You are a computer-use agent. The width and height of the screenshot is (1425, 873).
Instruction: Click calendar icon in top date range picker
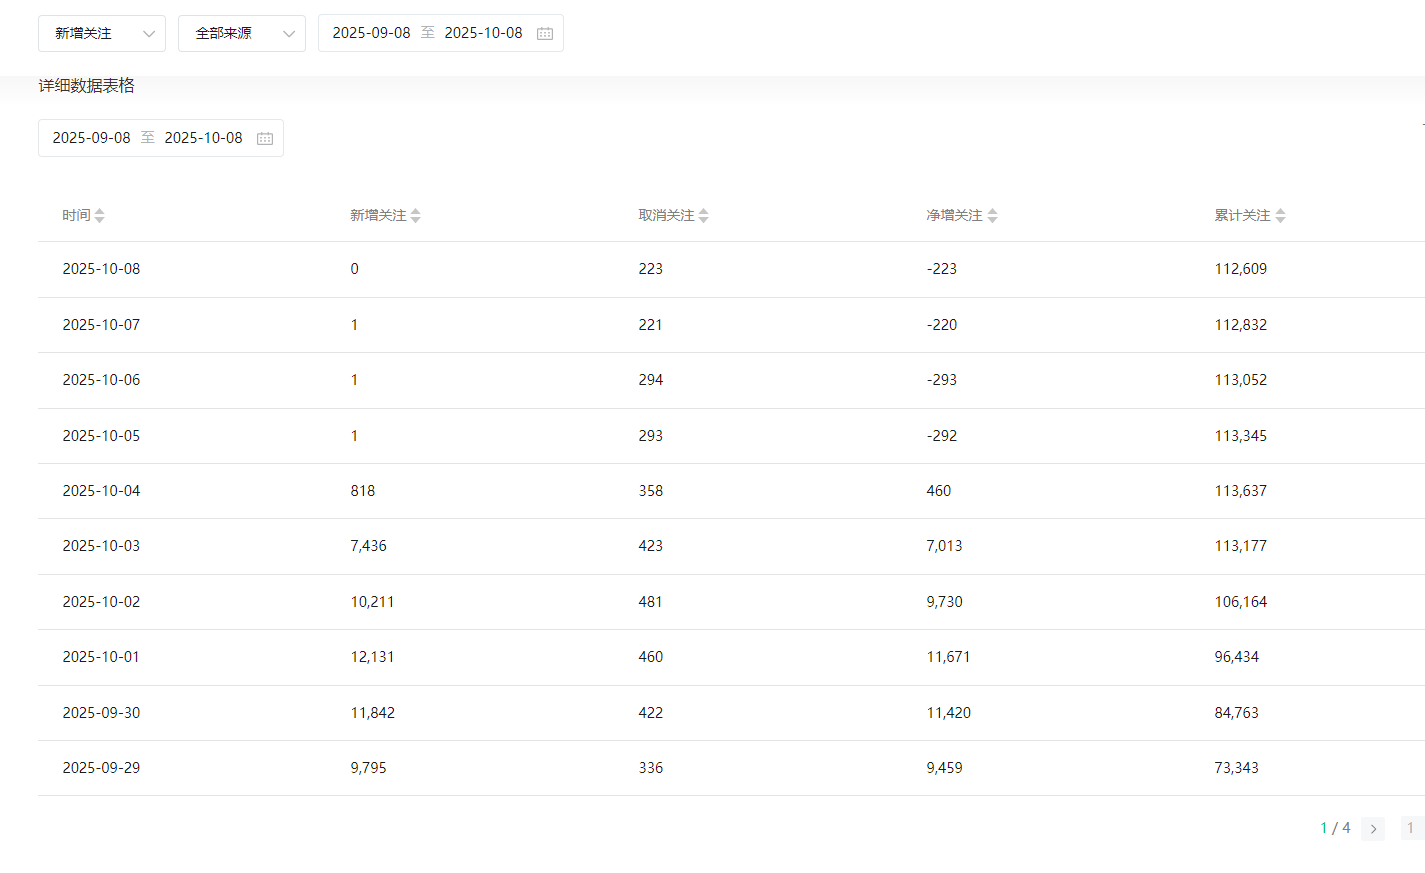(x=545, y=33)
